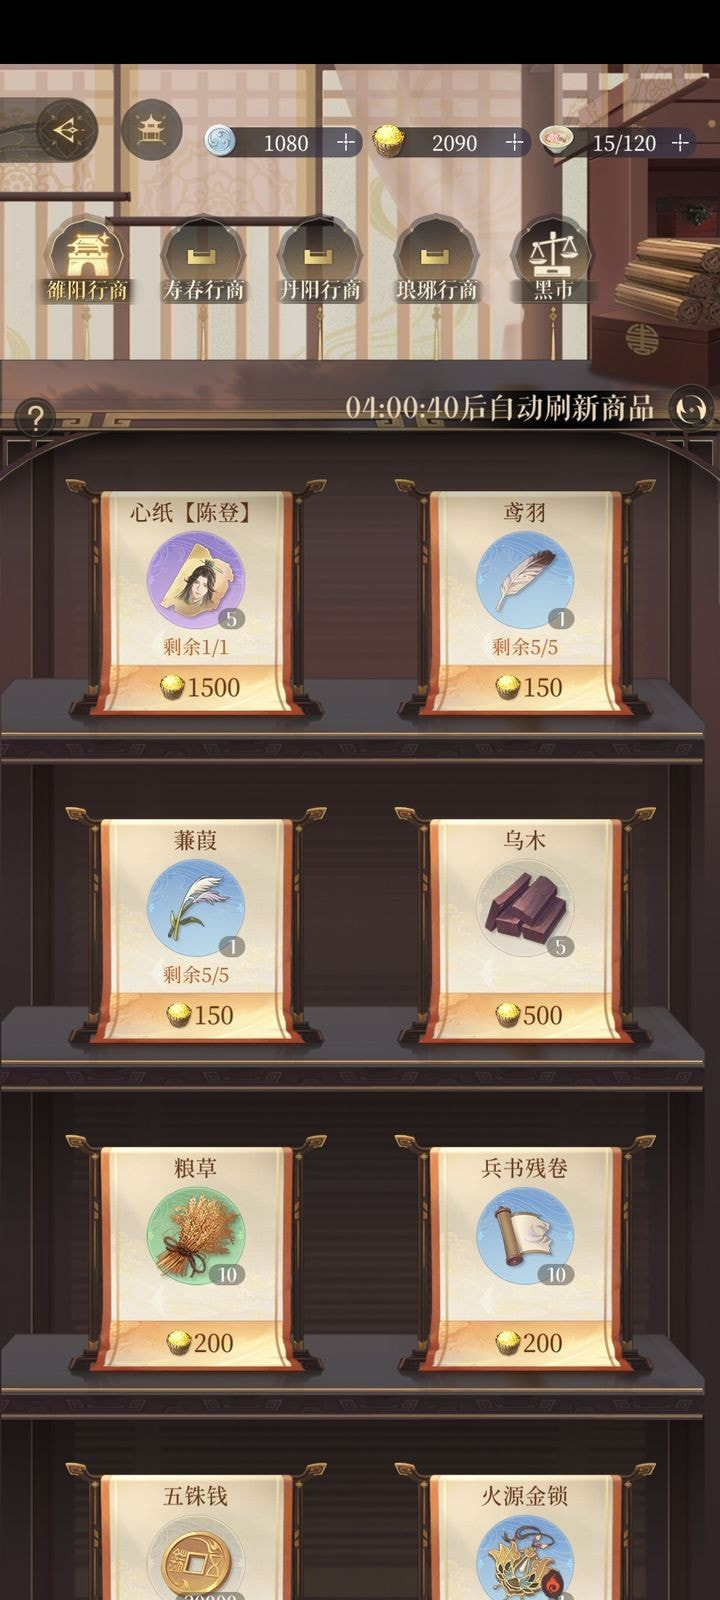Viewport: 720px width, 1600px height.
Task: Refresh shop goods with the circular arrows icon
Action: (x=692, y=409)
